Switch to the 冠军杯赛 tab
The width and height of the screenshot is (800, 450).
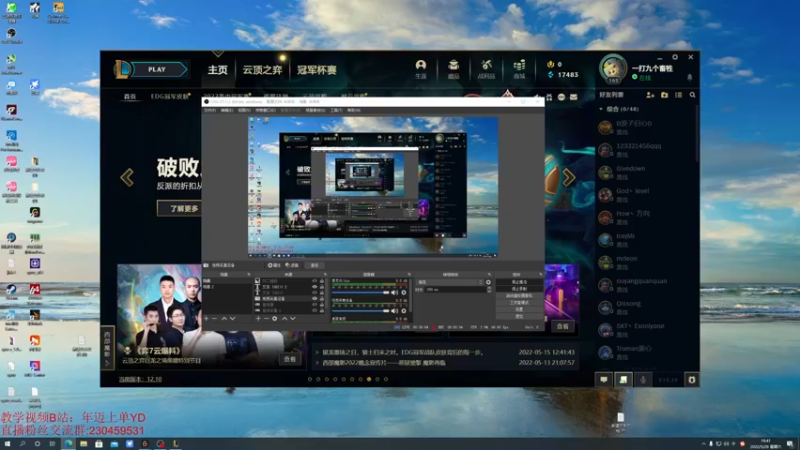tap(317, 69)
